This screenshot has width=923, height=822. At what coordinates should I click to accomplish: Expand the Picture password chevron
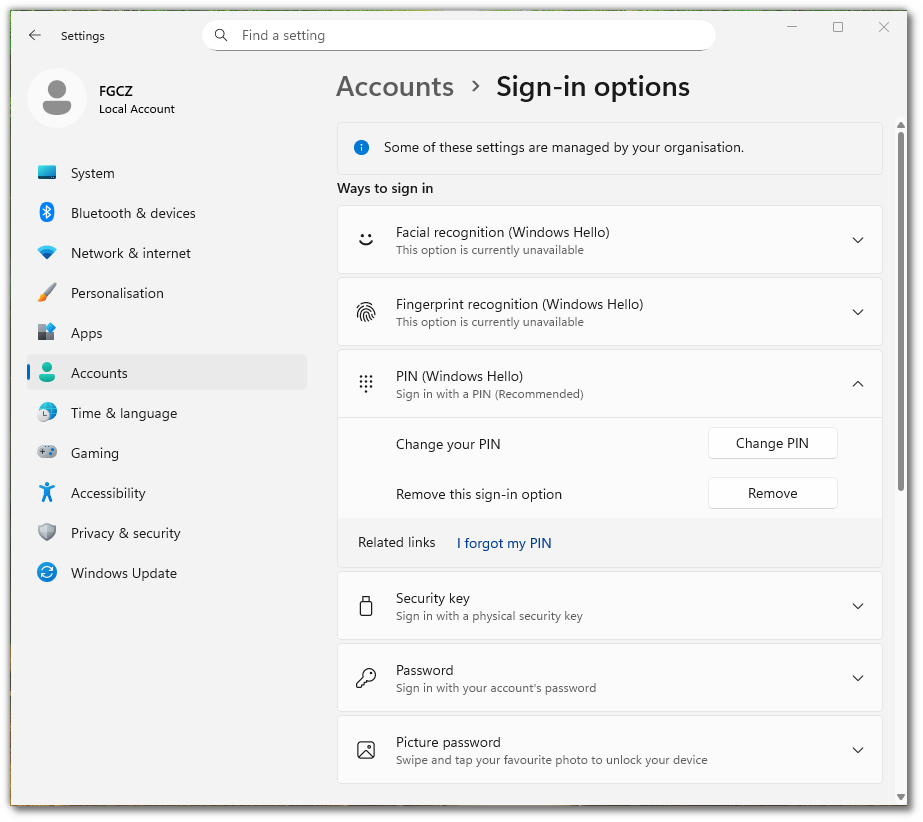[x=858, y=750]
